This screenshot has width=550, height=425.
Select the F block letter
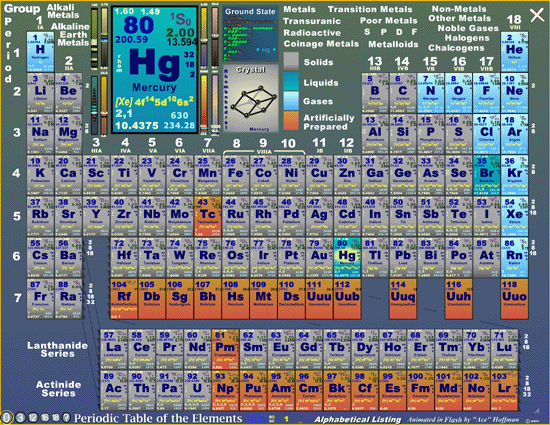point(414,32)
